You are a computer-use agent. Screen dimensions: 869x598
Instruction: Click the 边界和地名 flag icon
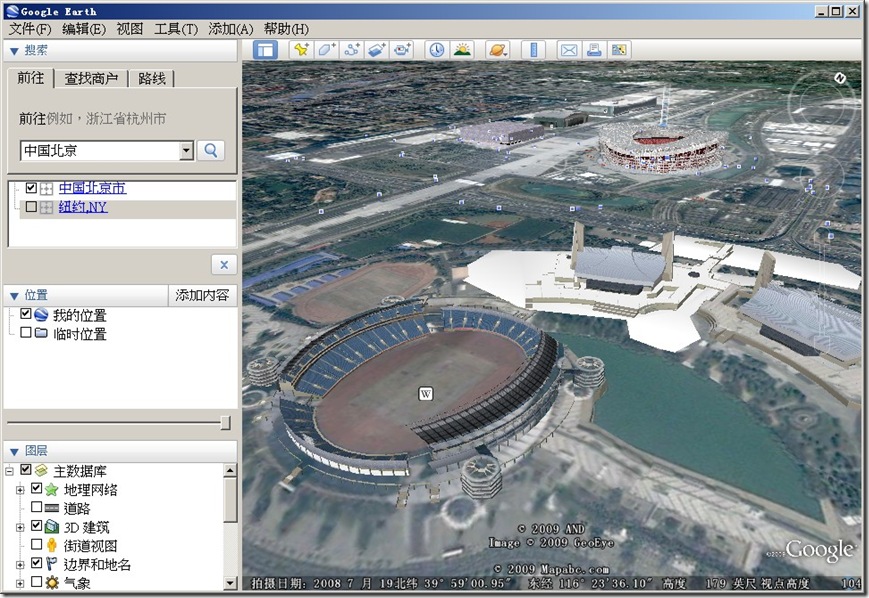[52, 564]
